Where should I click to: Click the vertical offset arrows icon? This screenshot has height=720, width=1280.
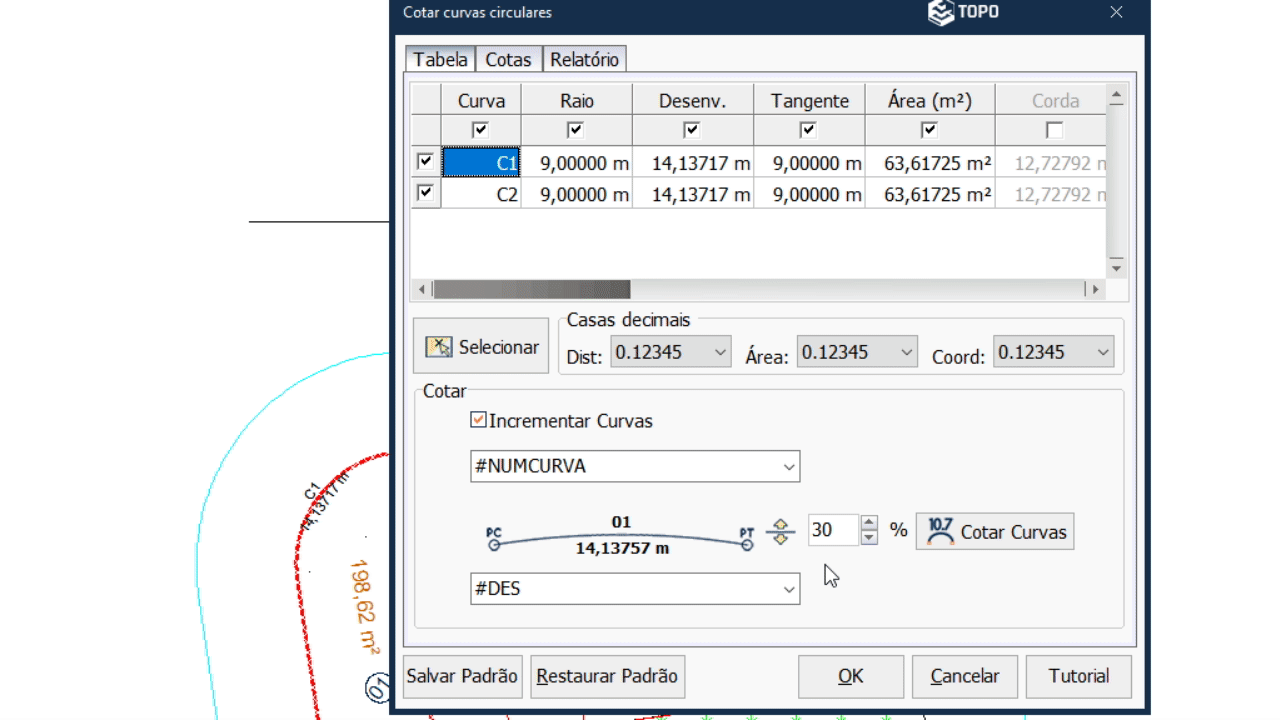(x=780, y=531)
